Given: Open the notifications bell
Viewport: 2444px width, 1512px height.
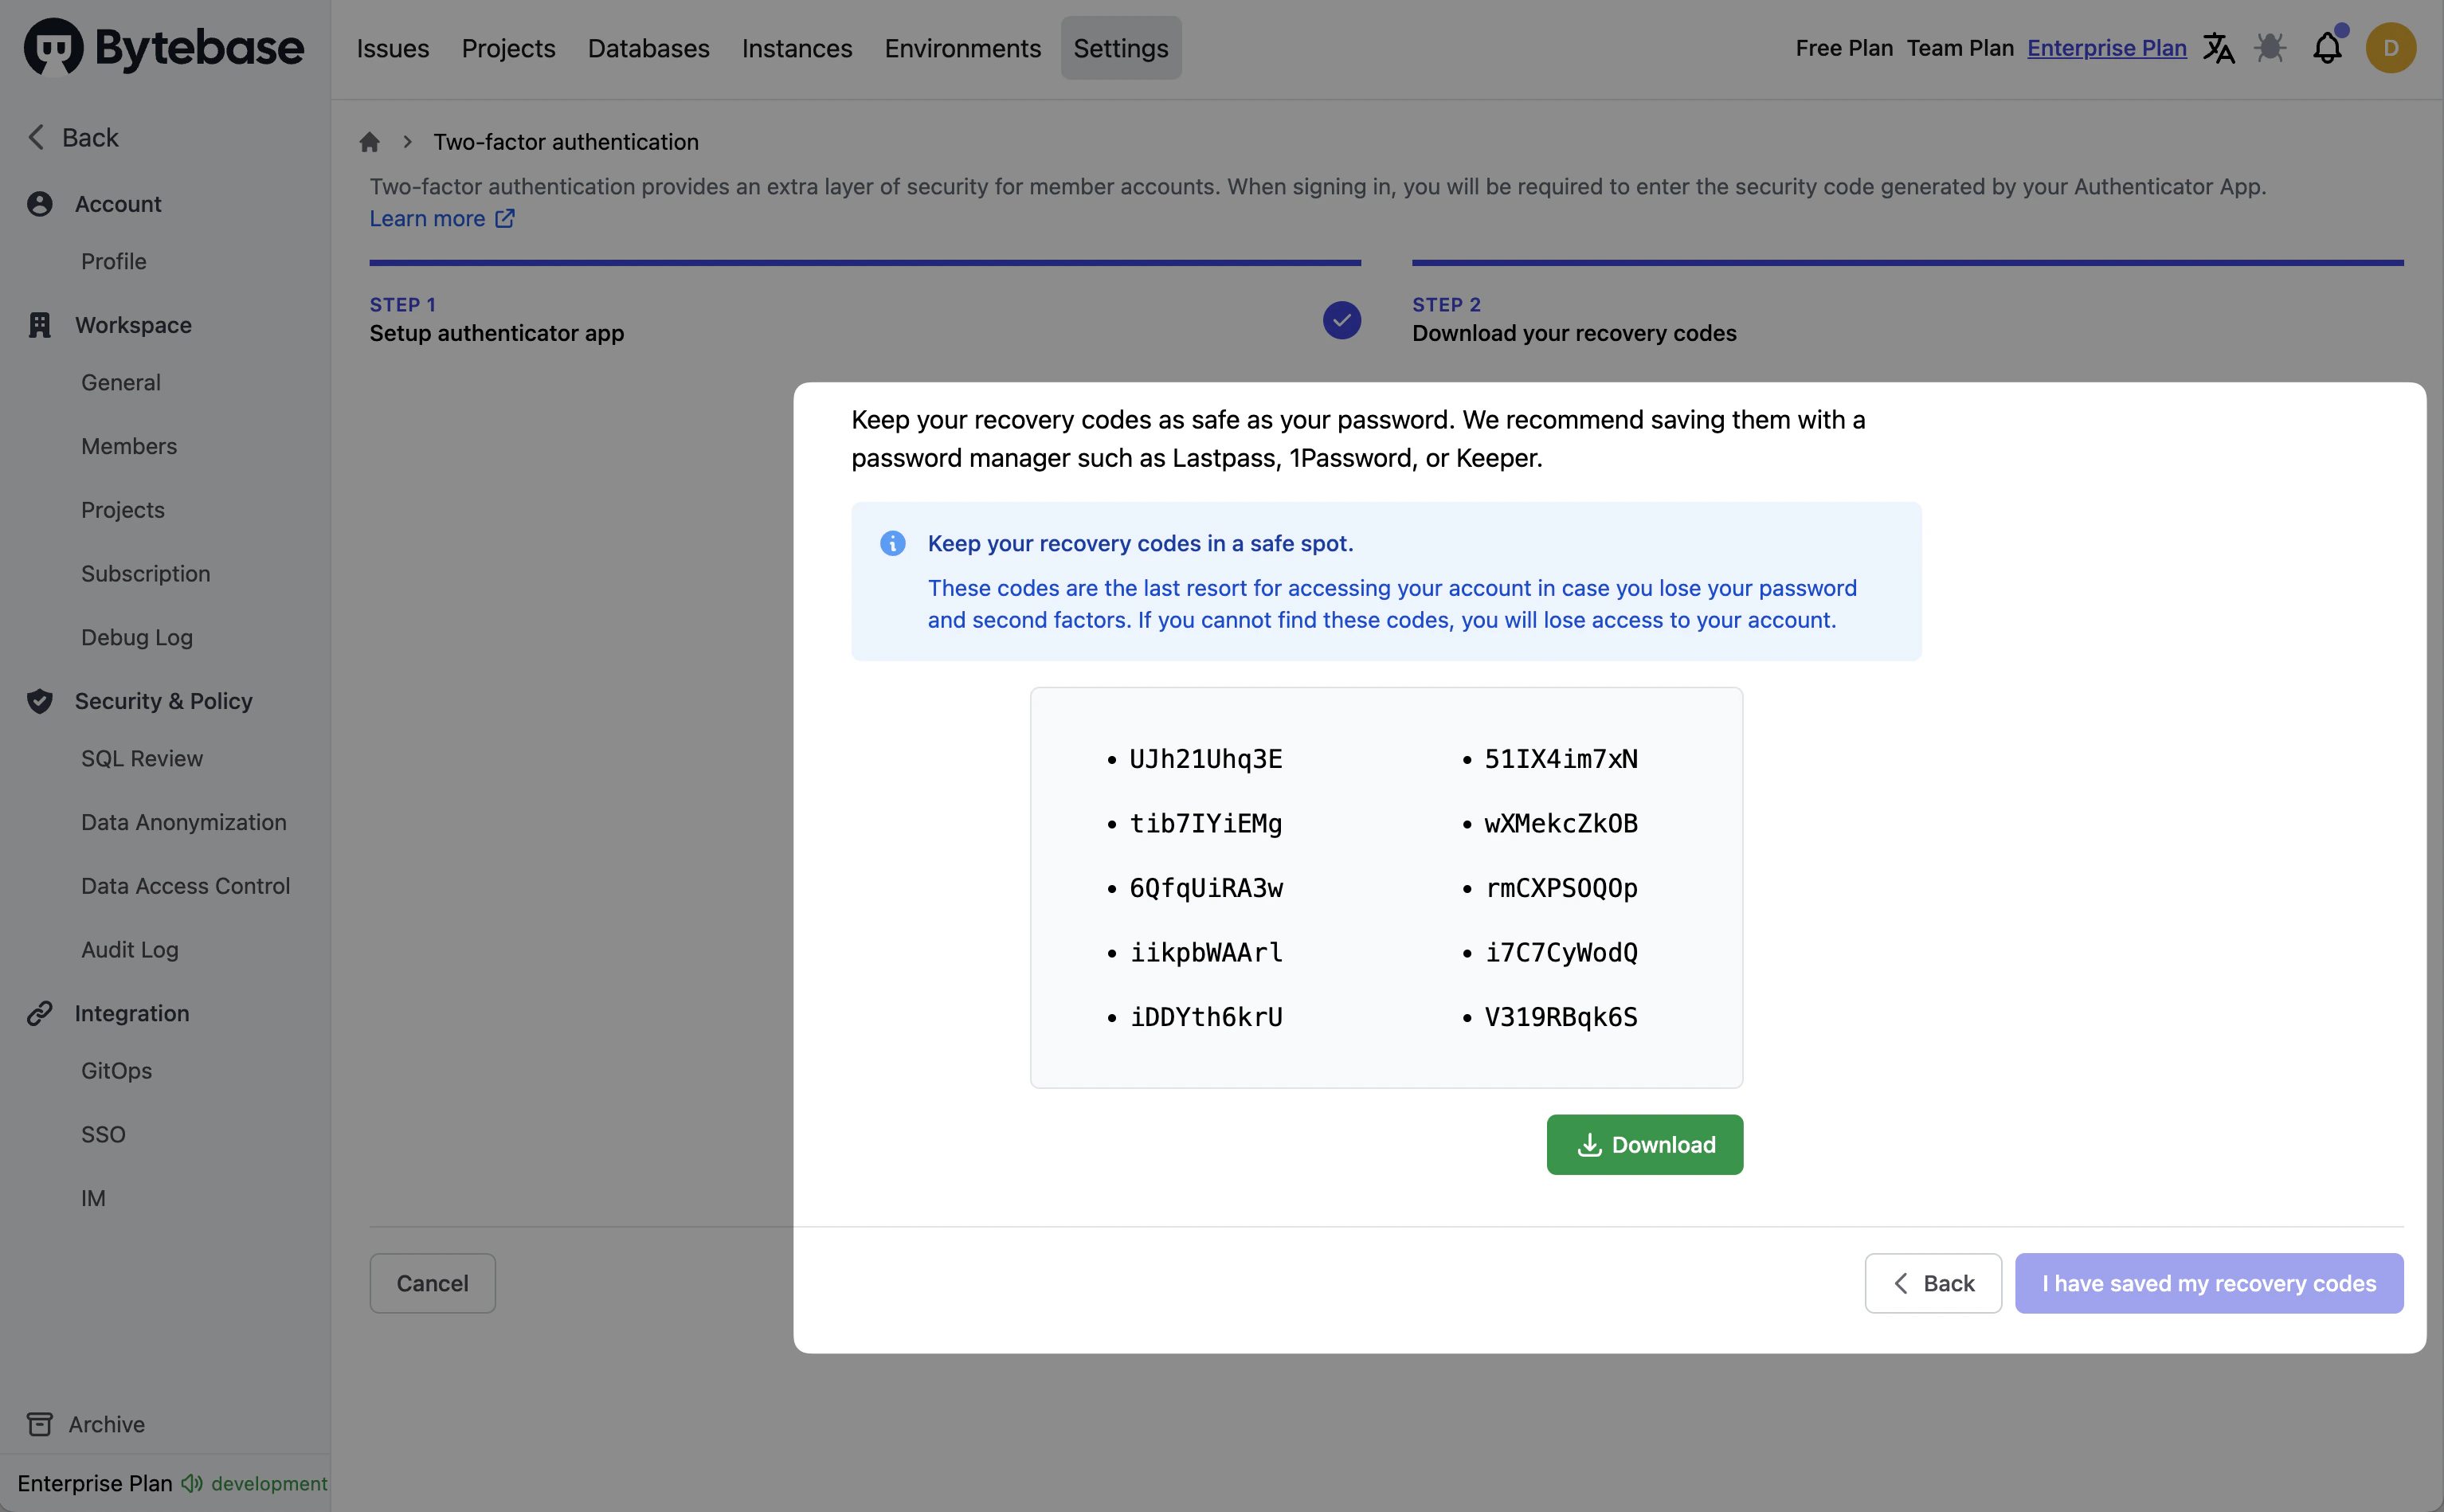Looking at the screenshot, I should point(2328,47).
